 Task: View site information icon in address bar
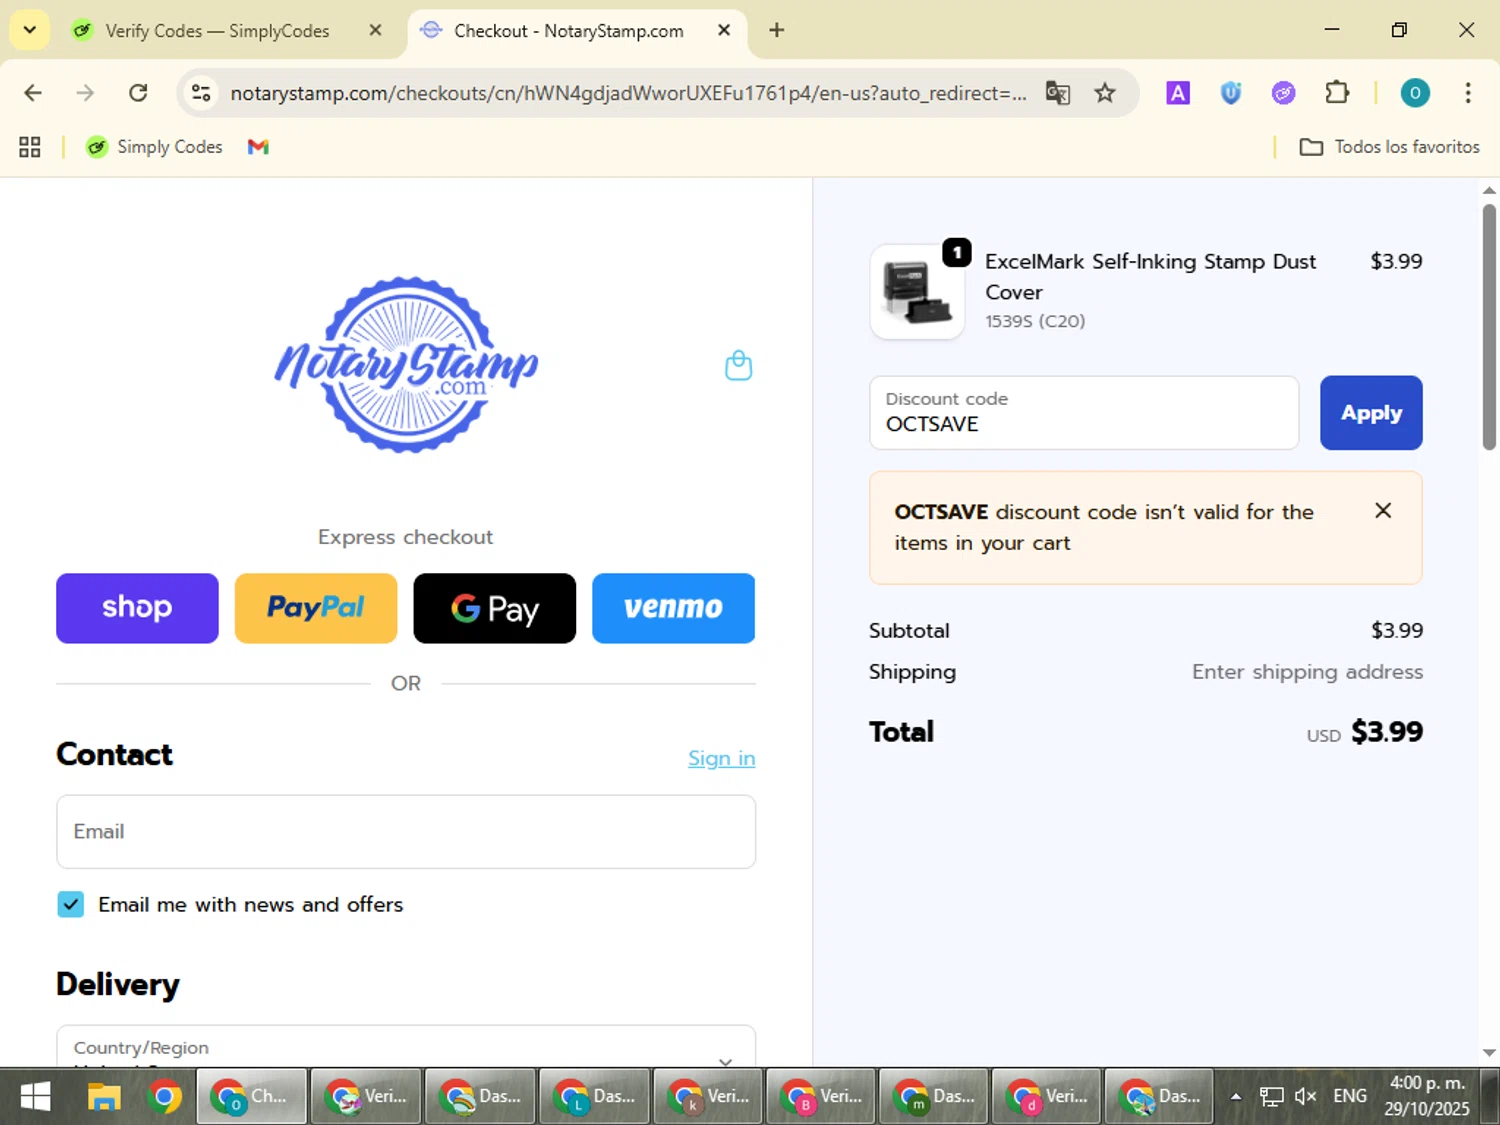tap(201, 93)
